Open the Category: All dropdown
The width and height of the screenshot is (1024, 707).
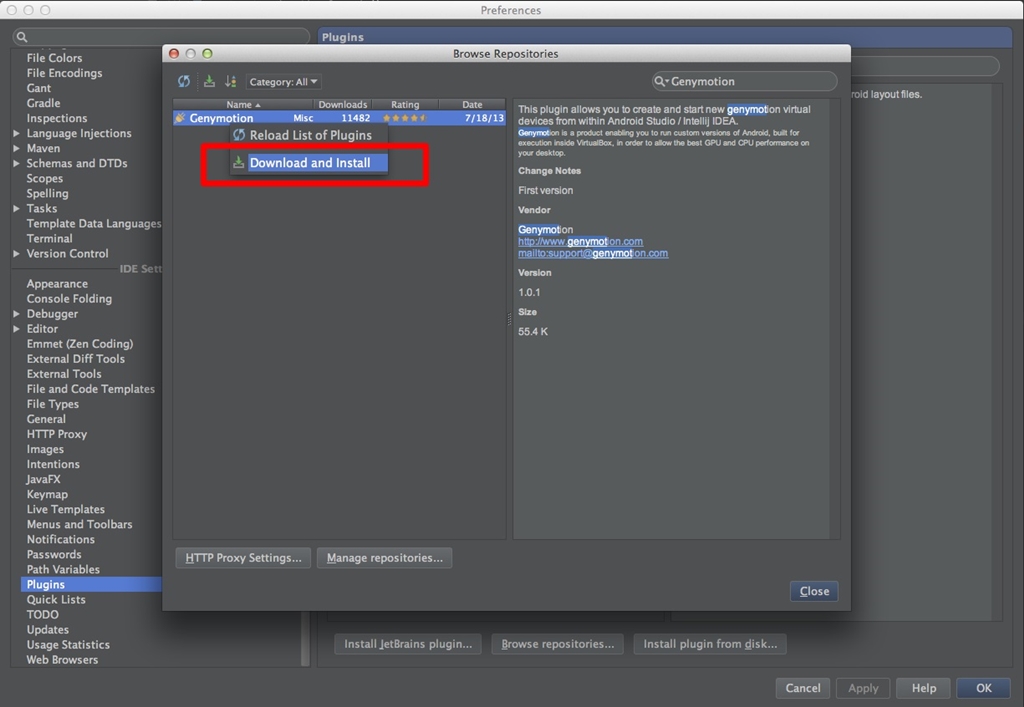(x=283, y=82)
